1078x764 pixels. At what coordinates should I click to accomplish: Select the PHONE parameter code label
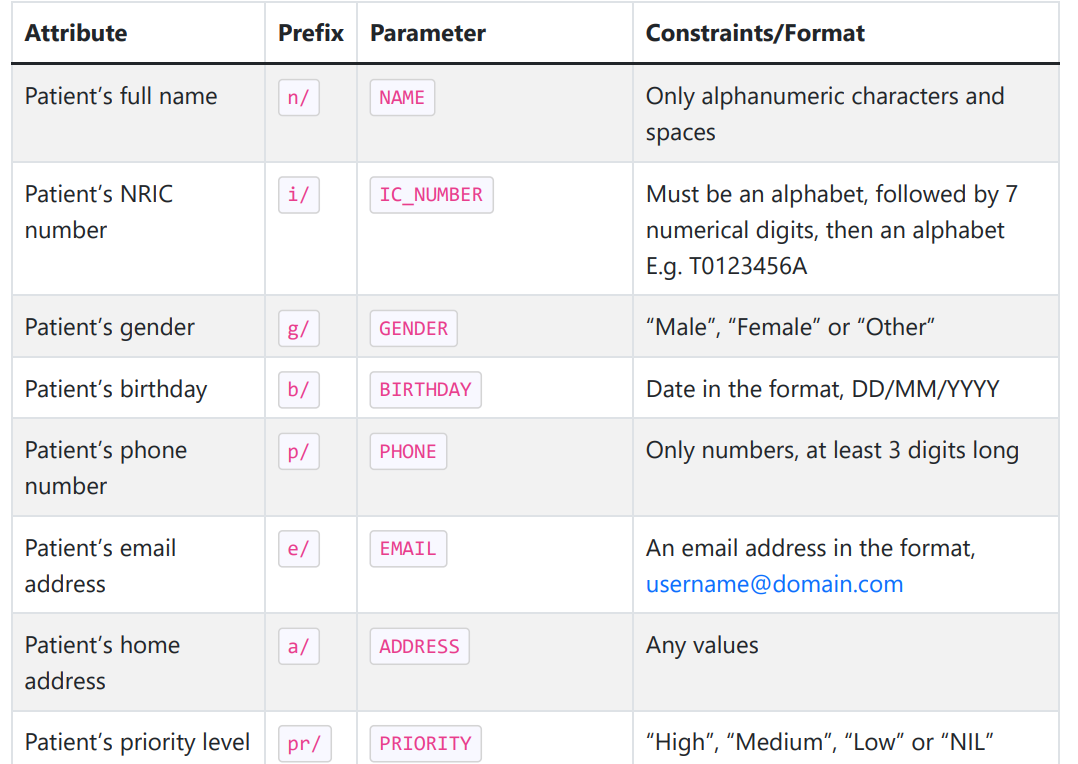408,451
